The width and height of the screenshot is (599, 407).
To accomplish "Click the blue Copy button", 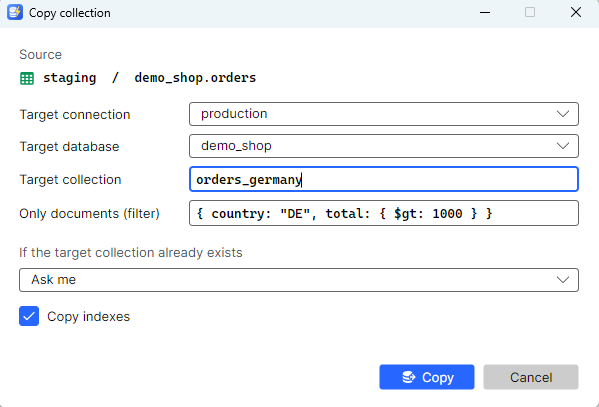I will tap(427, 377).
